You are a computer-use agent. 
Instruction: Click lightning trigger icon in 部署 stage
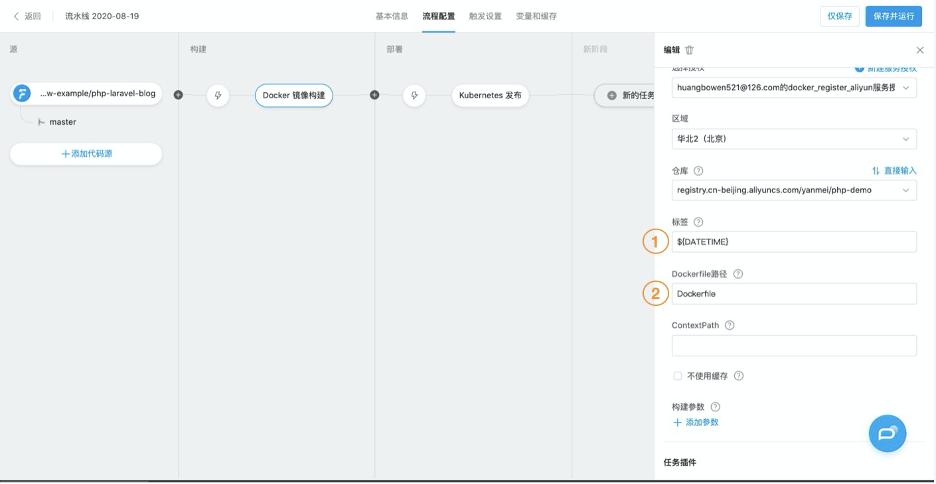414,95
